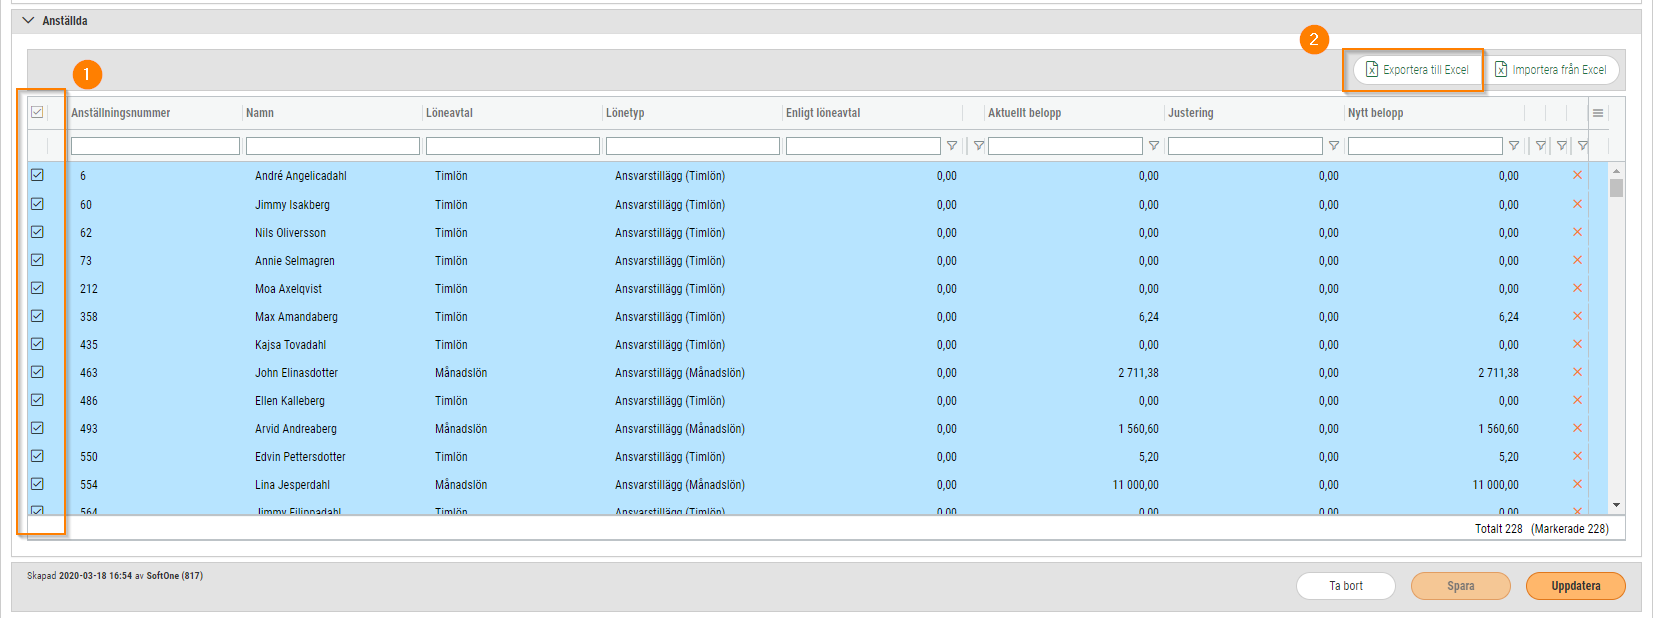
Task: Focus the Justering filter input
Action: point(1245,146)
